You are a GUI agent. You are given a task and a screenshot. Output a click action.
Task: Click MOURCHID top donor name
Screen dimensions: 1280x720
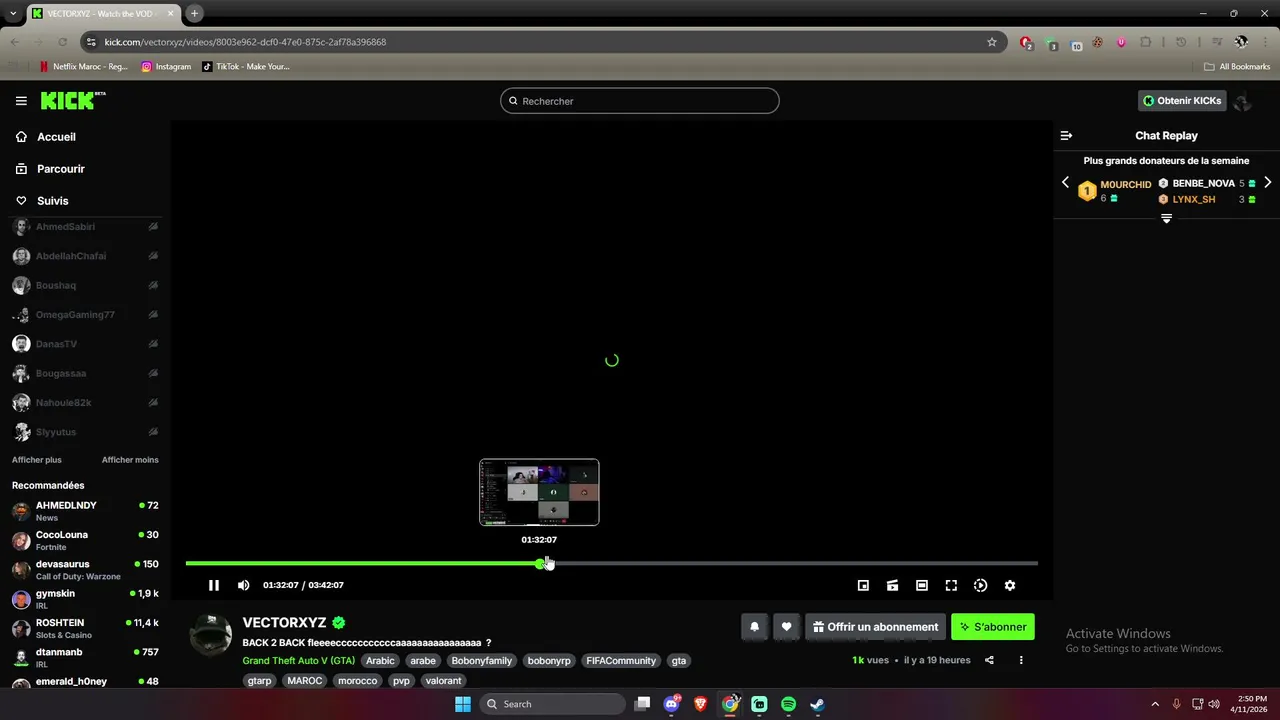pos(1126,185)
